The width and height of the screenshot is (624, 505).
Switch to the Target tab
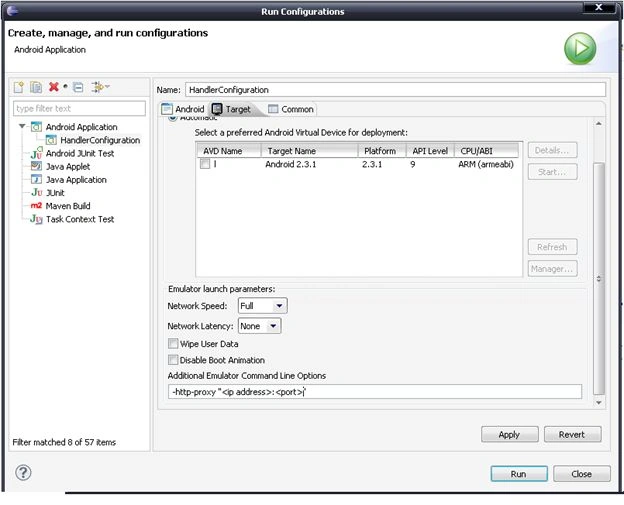point(232,109)
